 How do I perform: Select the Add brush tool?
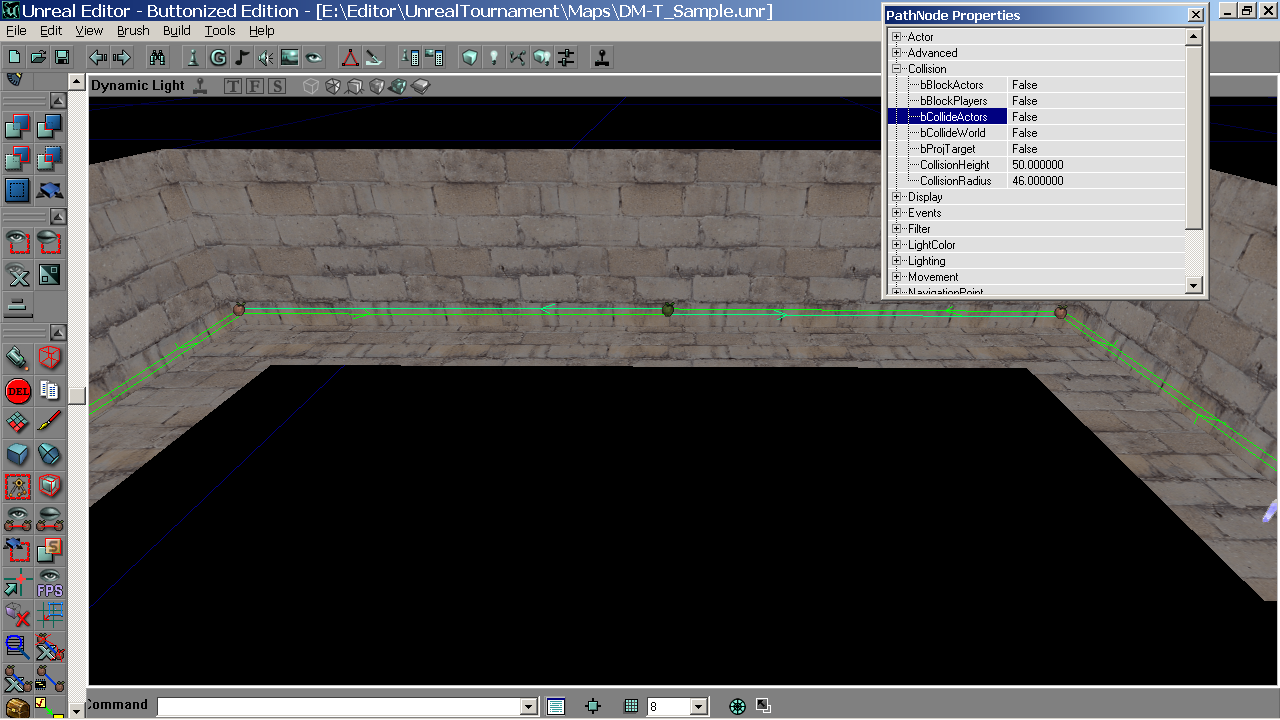point(18,127)
